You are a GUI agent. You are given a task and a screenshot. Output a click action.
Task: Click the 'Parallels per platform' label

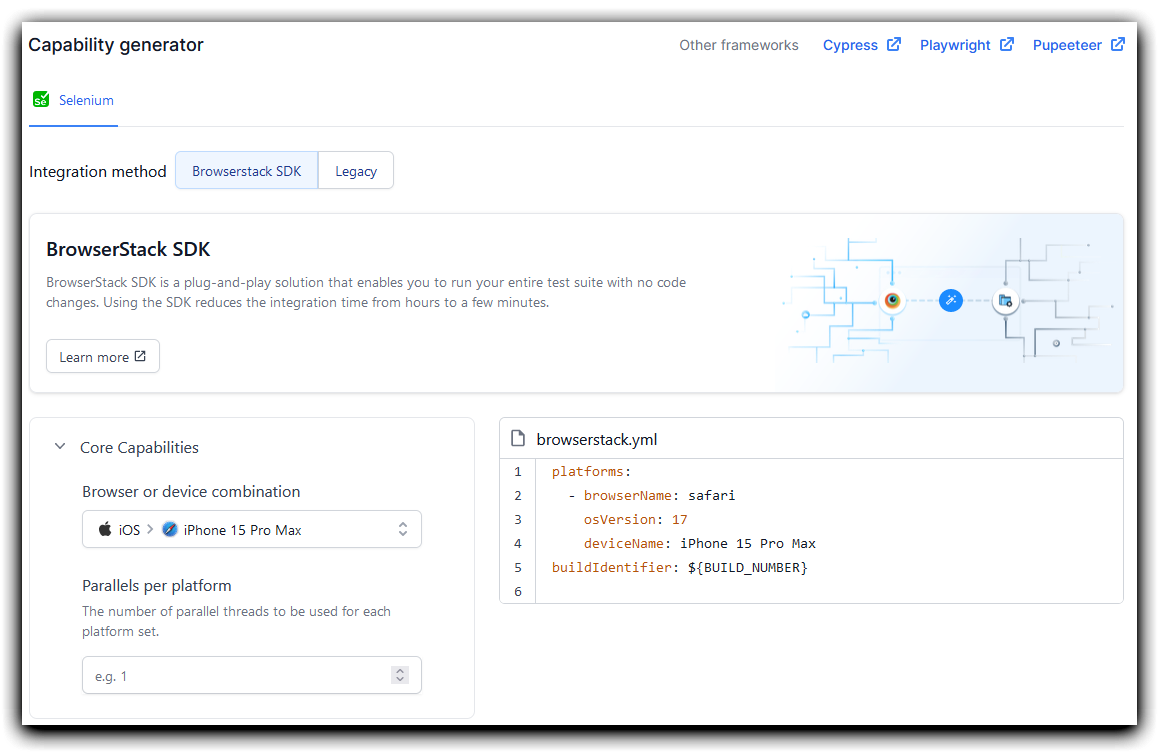click(157, 586)
